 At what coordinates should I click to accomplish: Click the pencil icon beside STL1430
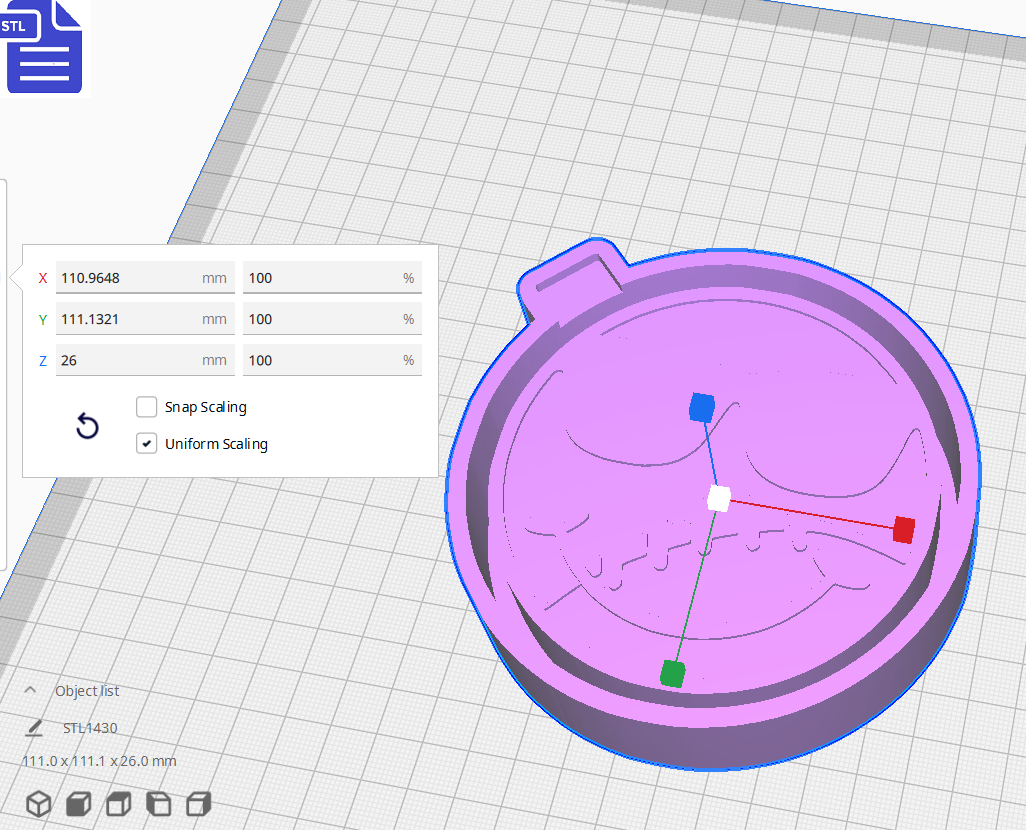(33, 728)
